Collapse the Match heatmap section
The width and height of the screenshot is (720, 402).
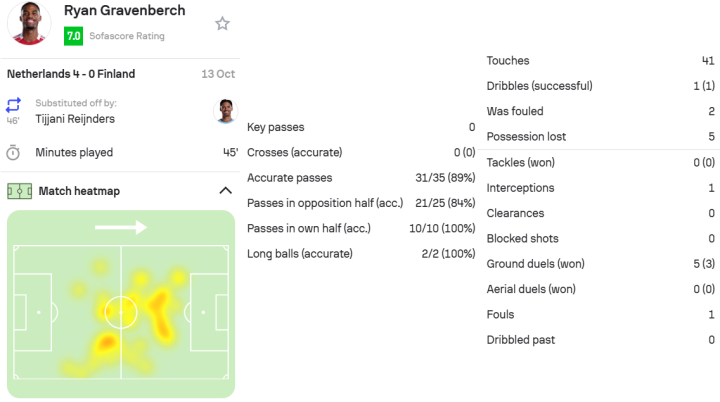224,191
